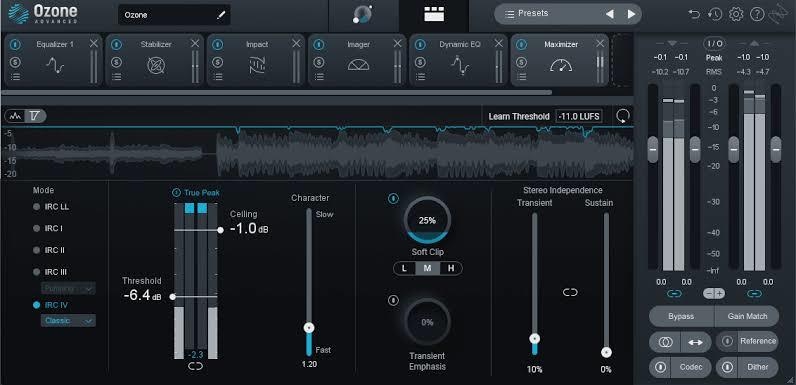796x385 pixels.
Task: Bypass the Stabilizer module power
Action: coord(116,45)
